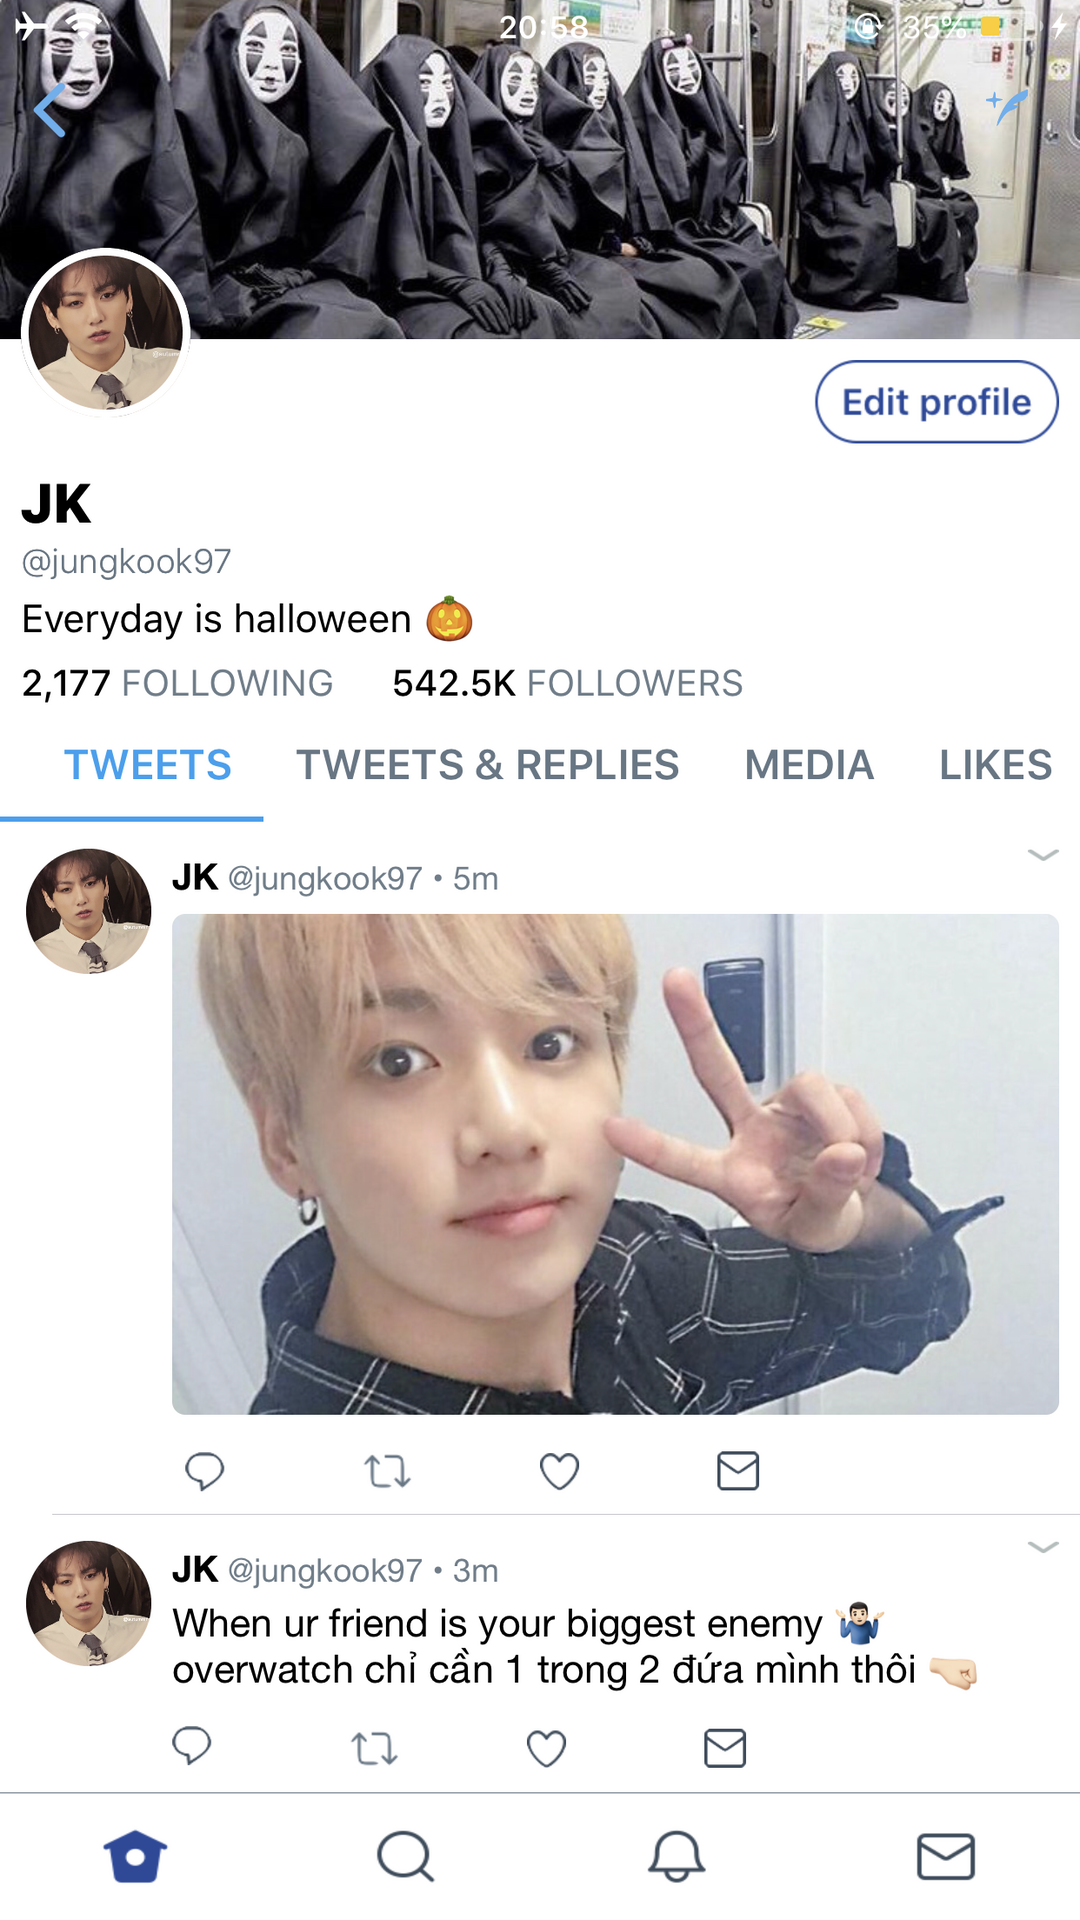Image resolution: width=1080 pixels, height=1920 pixels.
Task: Share selfie photo tweet via message icon
Action: coord(738,1471)
